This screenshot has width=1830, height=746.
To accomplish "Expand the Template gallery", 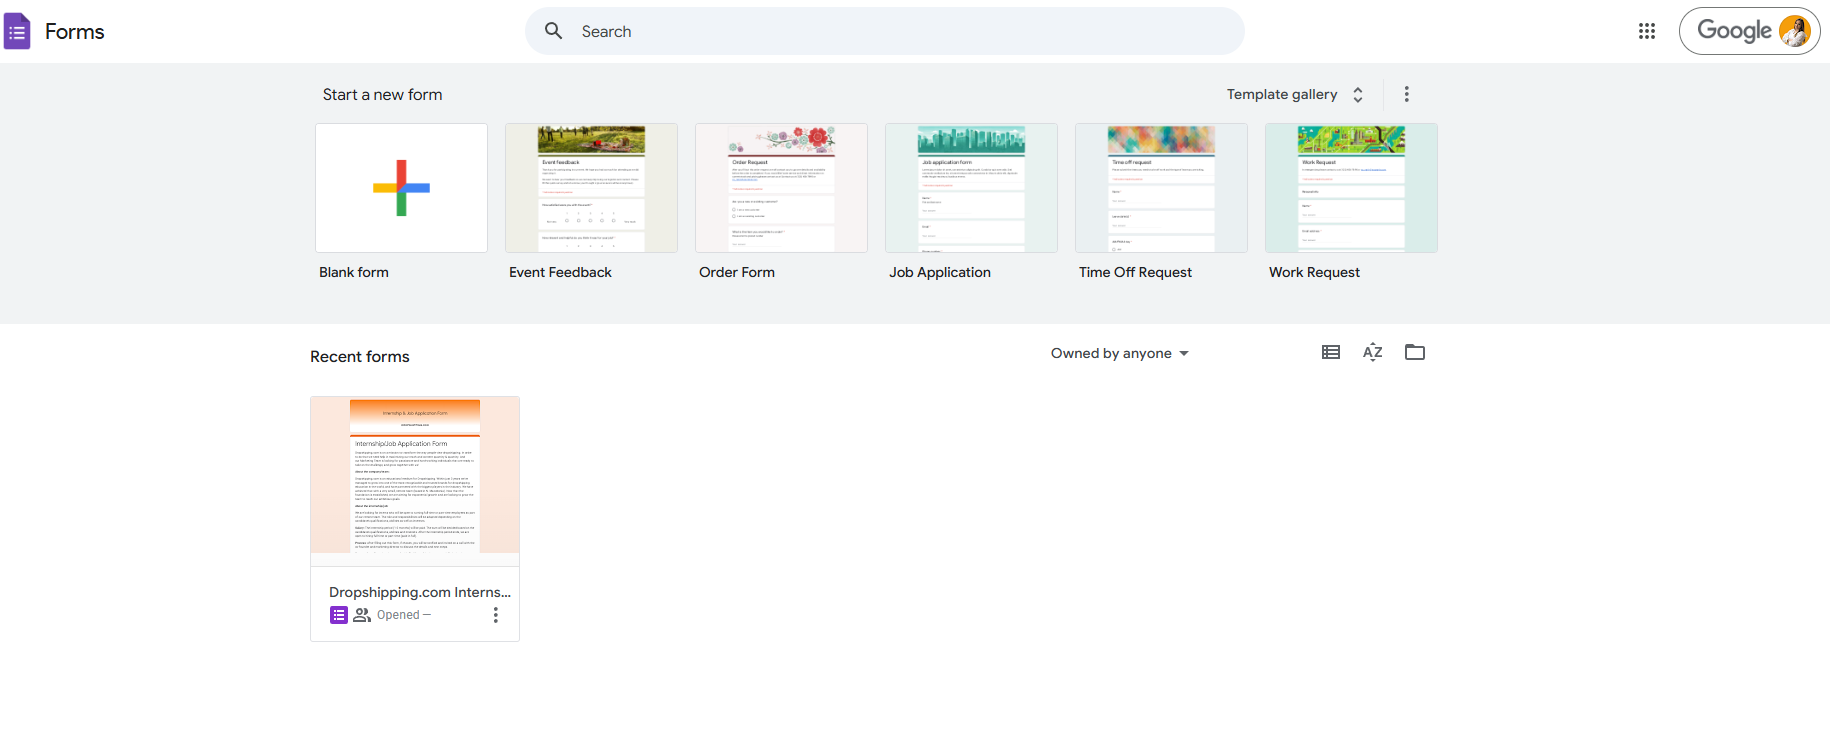I will pyautogui.click(x=1296, y=94).
